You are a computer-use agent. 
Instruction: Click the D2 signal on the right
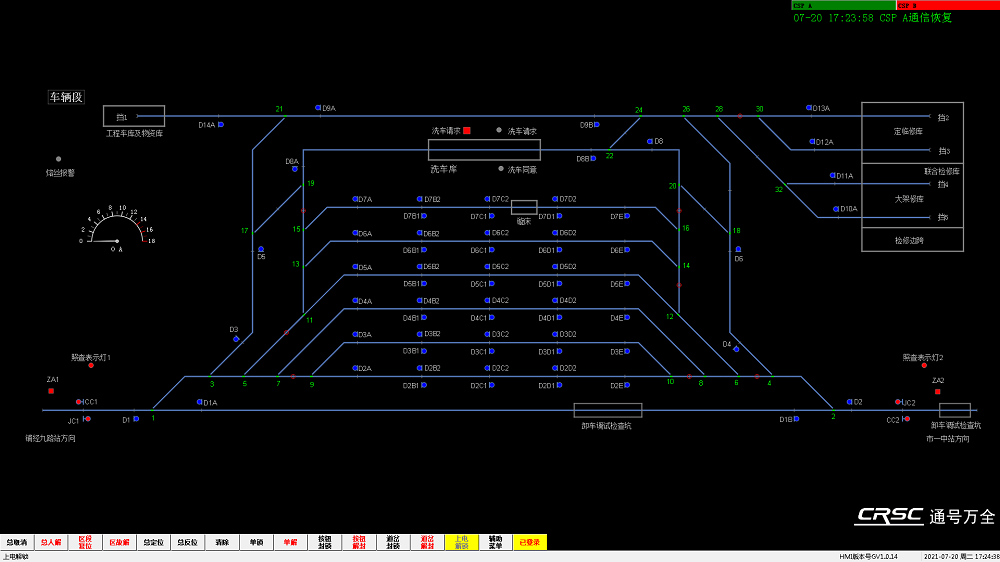(849, 402)
